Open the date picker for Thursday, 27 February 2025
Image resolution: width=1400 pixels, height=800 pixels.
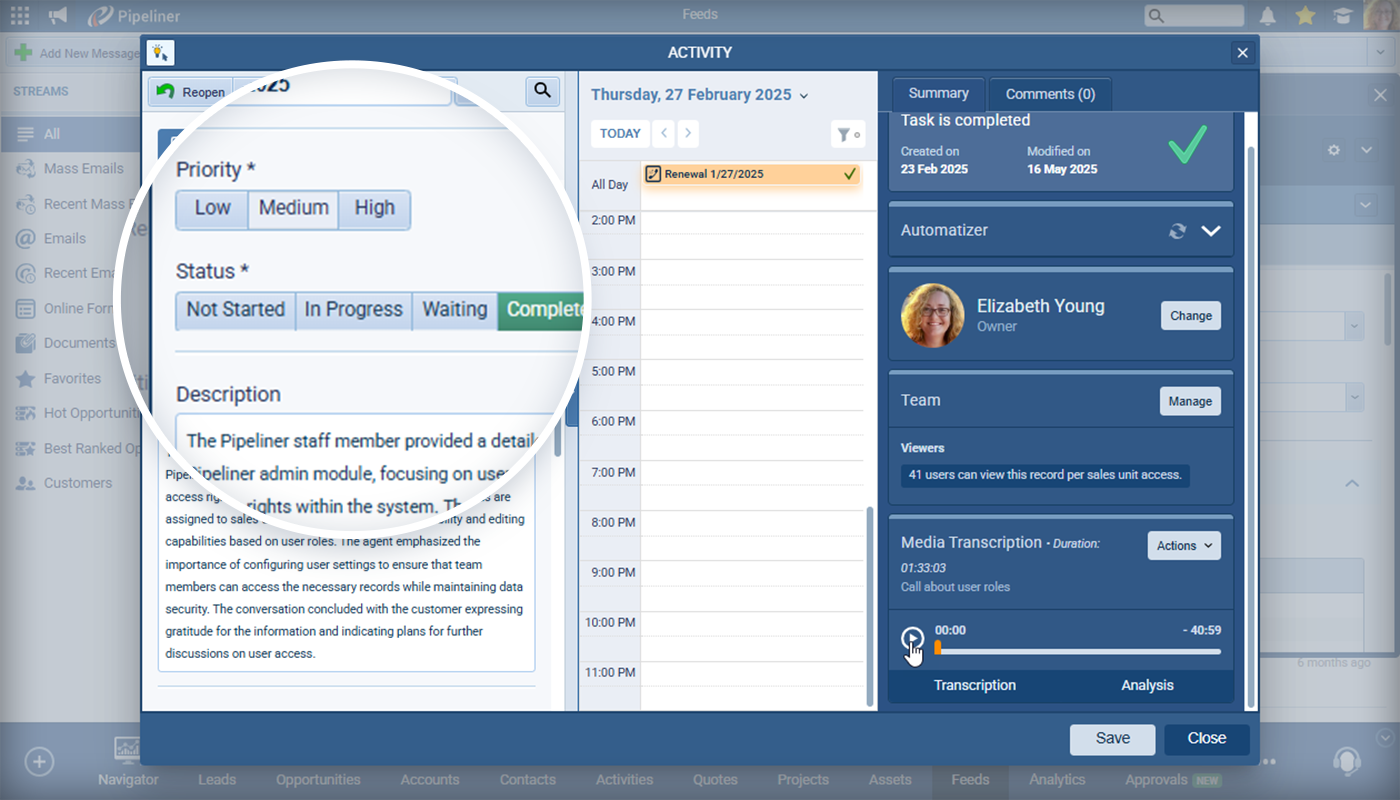(700, 95)
